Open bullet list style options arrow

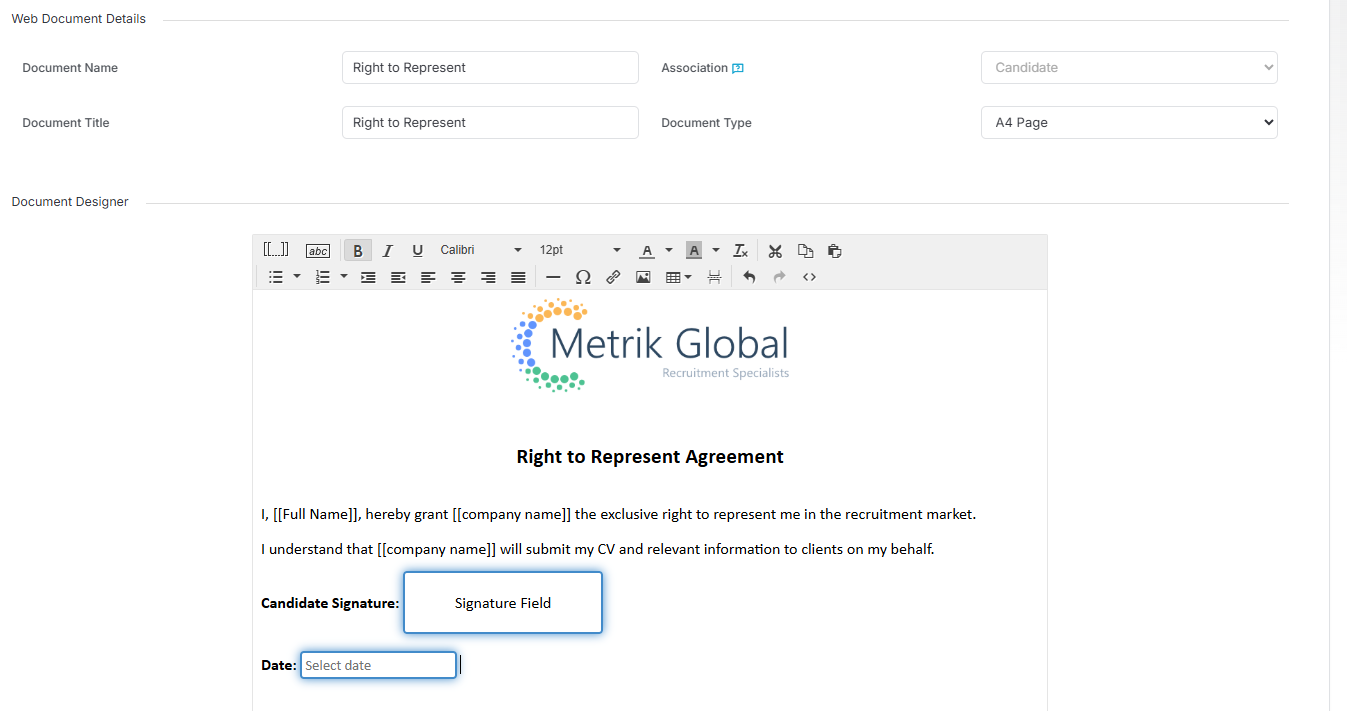tap(297, 277)
